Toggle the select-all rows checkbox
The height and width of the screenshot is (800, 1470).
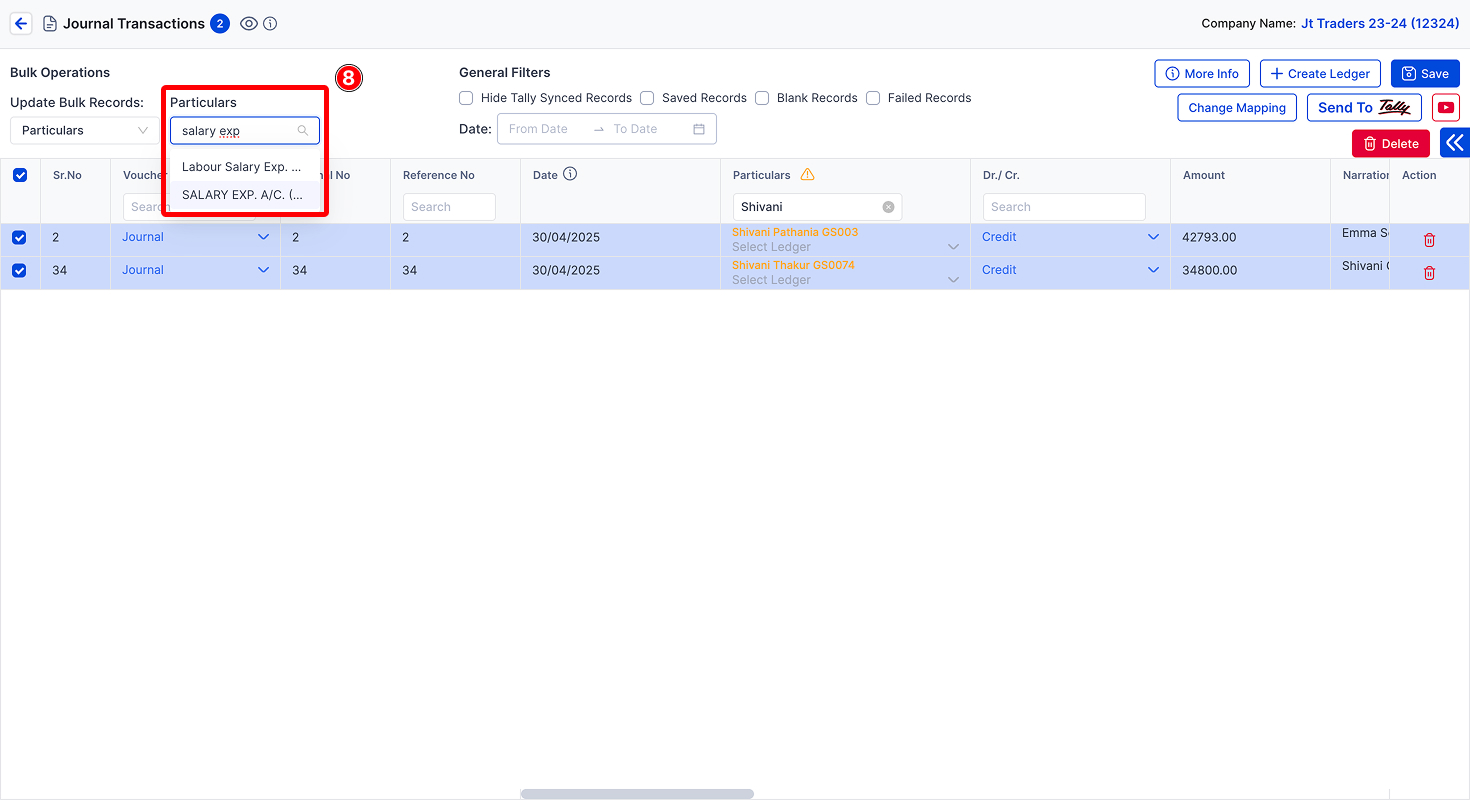point(20,175)
